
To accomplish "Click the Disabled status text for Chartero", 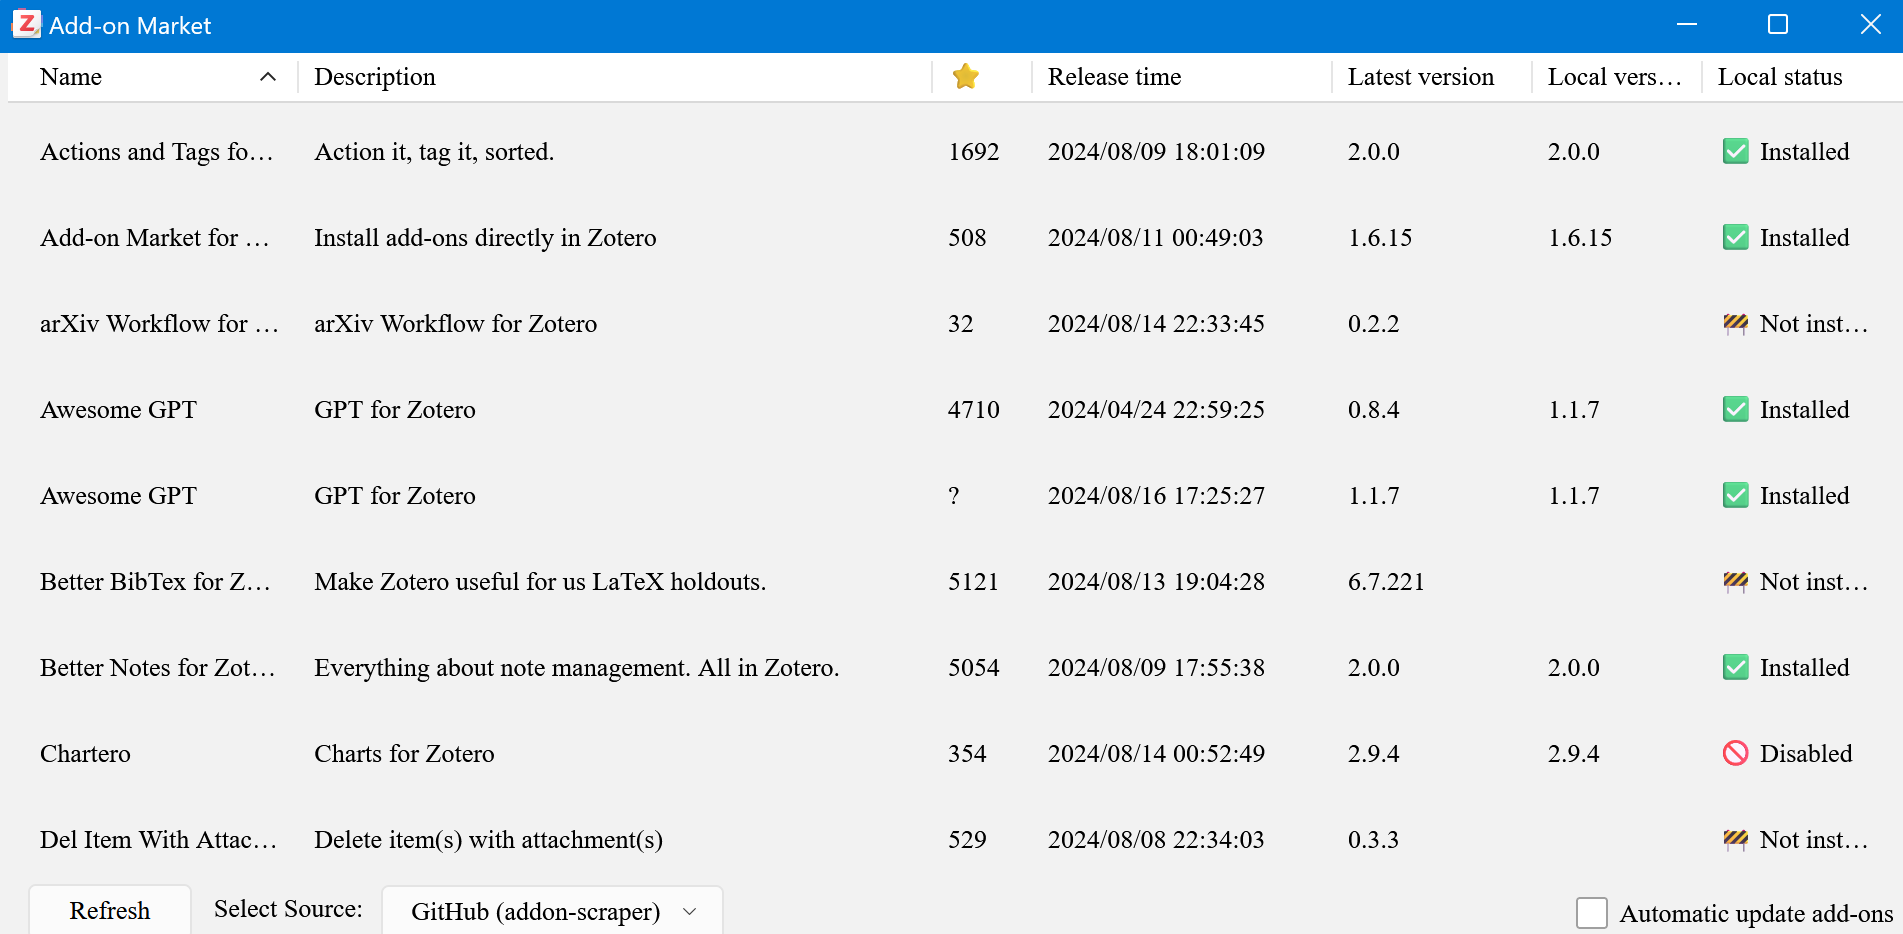I will click(x=1806, y=753).
